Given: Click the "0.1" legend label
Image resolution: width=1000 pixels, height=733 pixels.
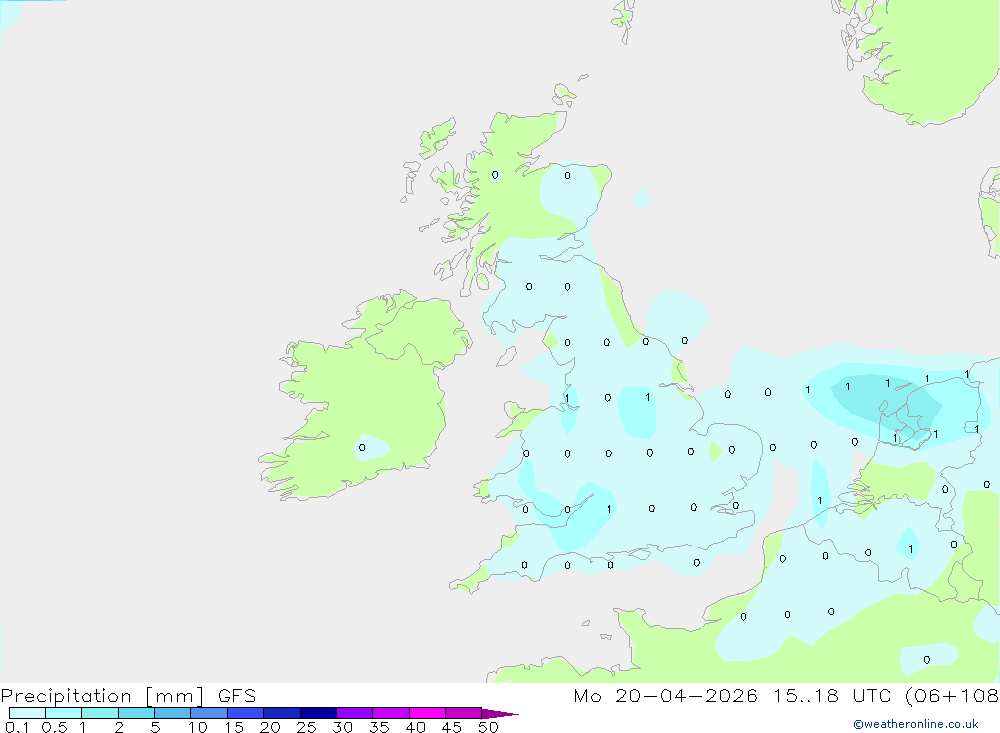Looking at the screenshot, I should tap(17, 727).
